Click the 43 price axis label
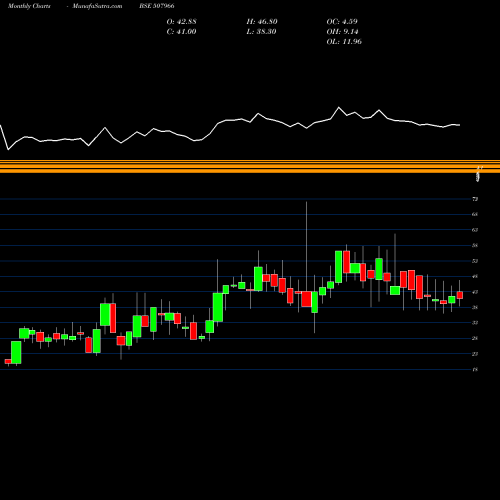The image size is (500, 500). coord(475,292)
